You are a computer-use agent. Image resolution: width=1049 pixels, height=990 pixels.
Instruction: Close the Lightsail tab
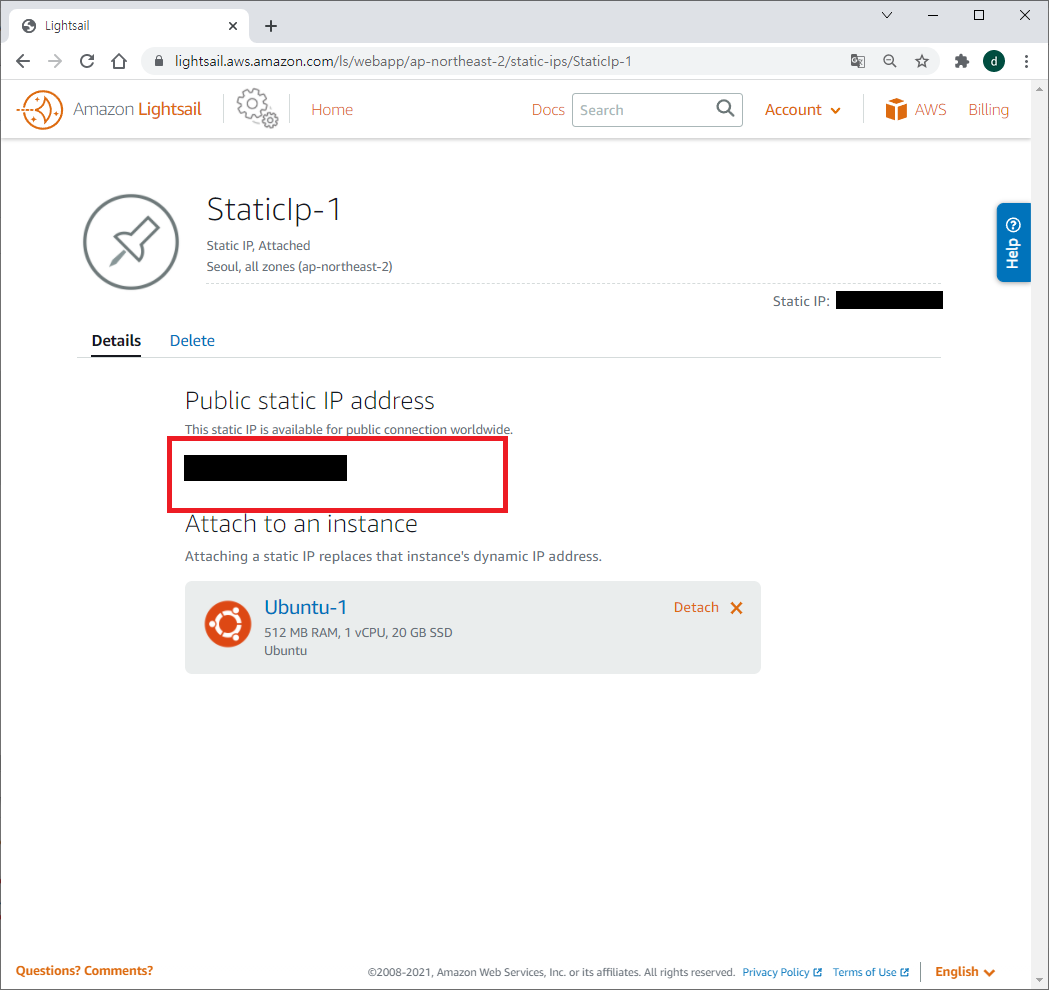(233, 26)
